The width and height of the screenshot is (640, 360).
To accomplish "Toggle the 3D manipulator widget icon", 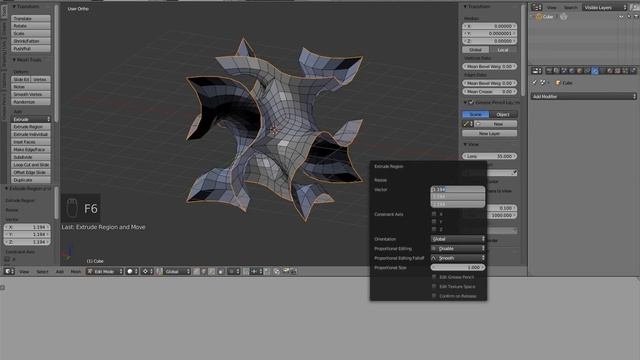I will pyautogui.click(x=159, y=271).
